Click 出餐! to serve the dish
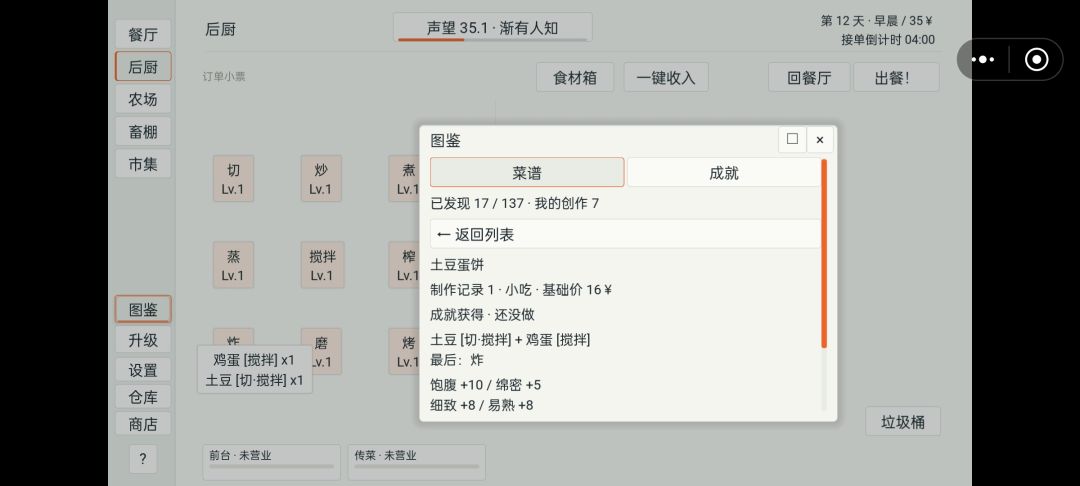 (x=896, y=77)
